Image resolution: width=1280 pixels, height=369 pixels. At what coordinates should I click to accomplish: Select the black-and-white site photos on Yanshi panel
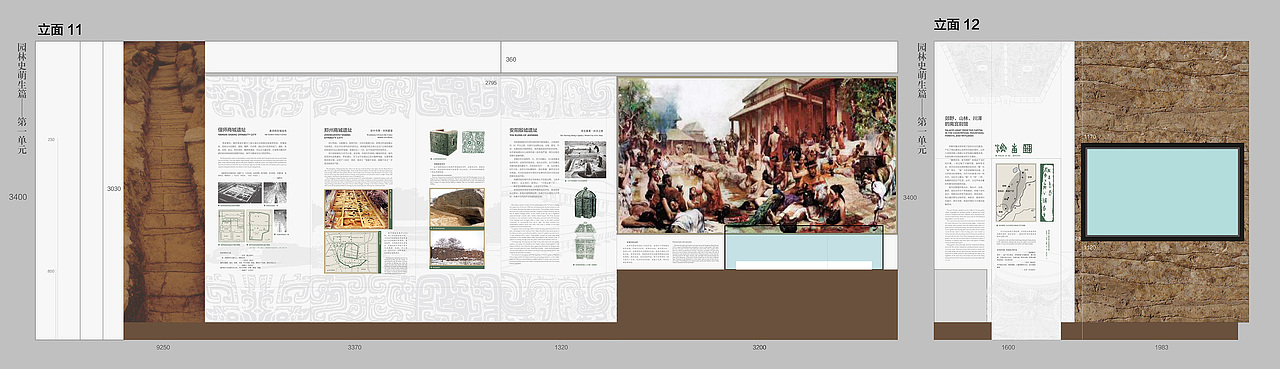point(252,192)
